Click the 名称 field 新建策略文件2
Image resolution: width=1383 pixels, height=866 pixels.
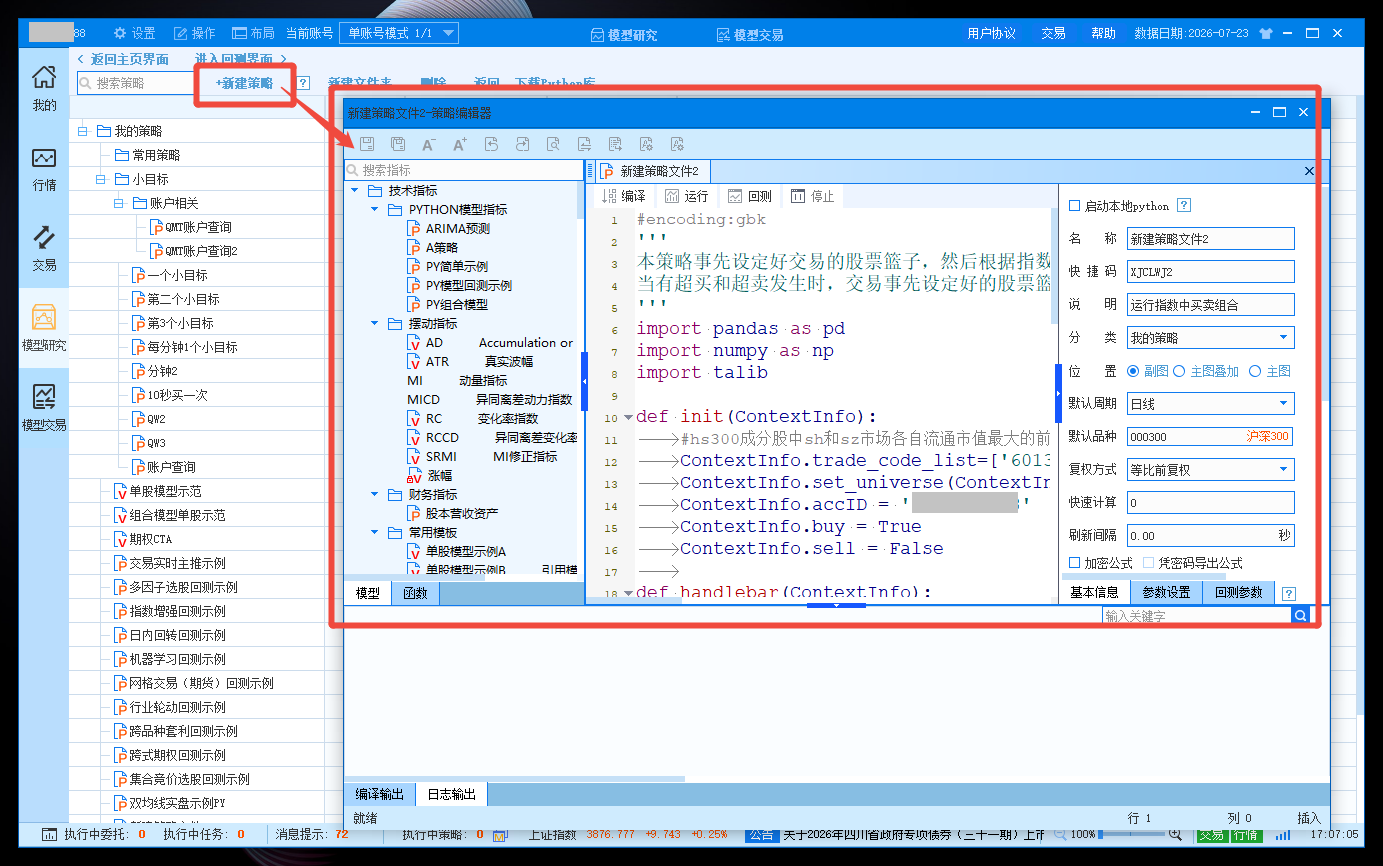click(x=1211, y=239)
